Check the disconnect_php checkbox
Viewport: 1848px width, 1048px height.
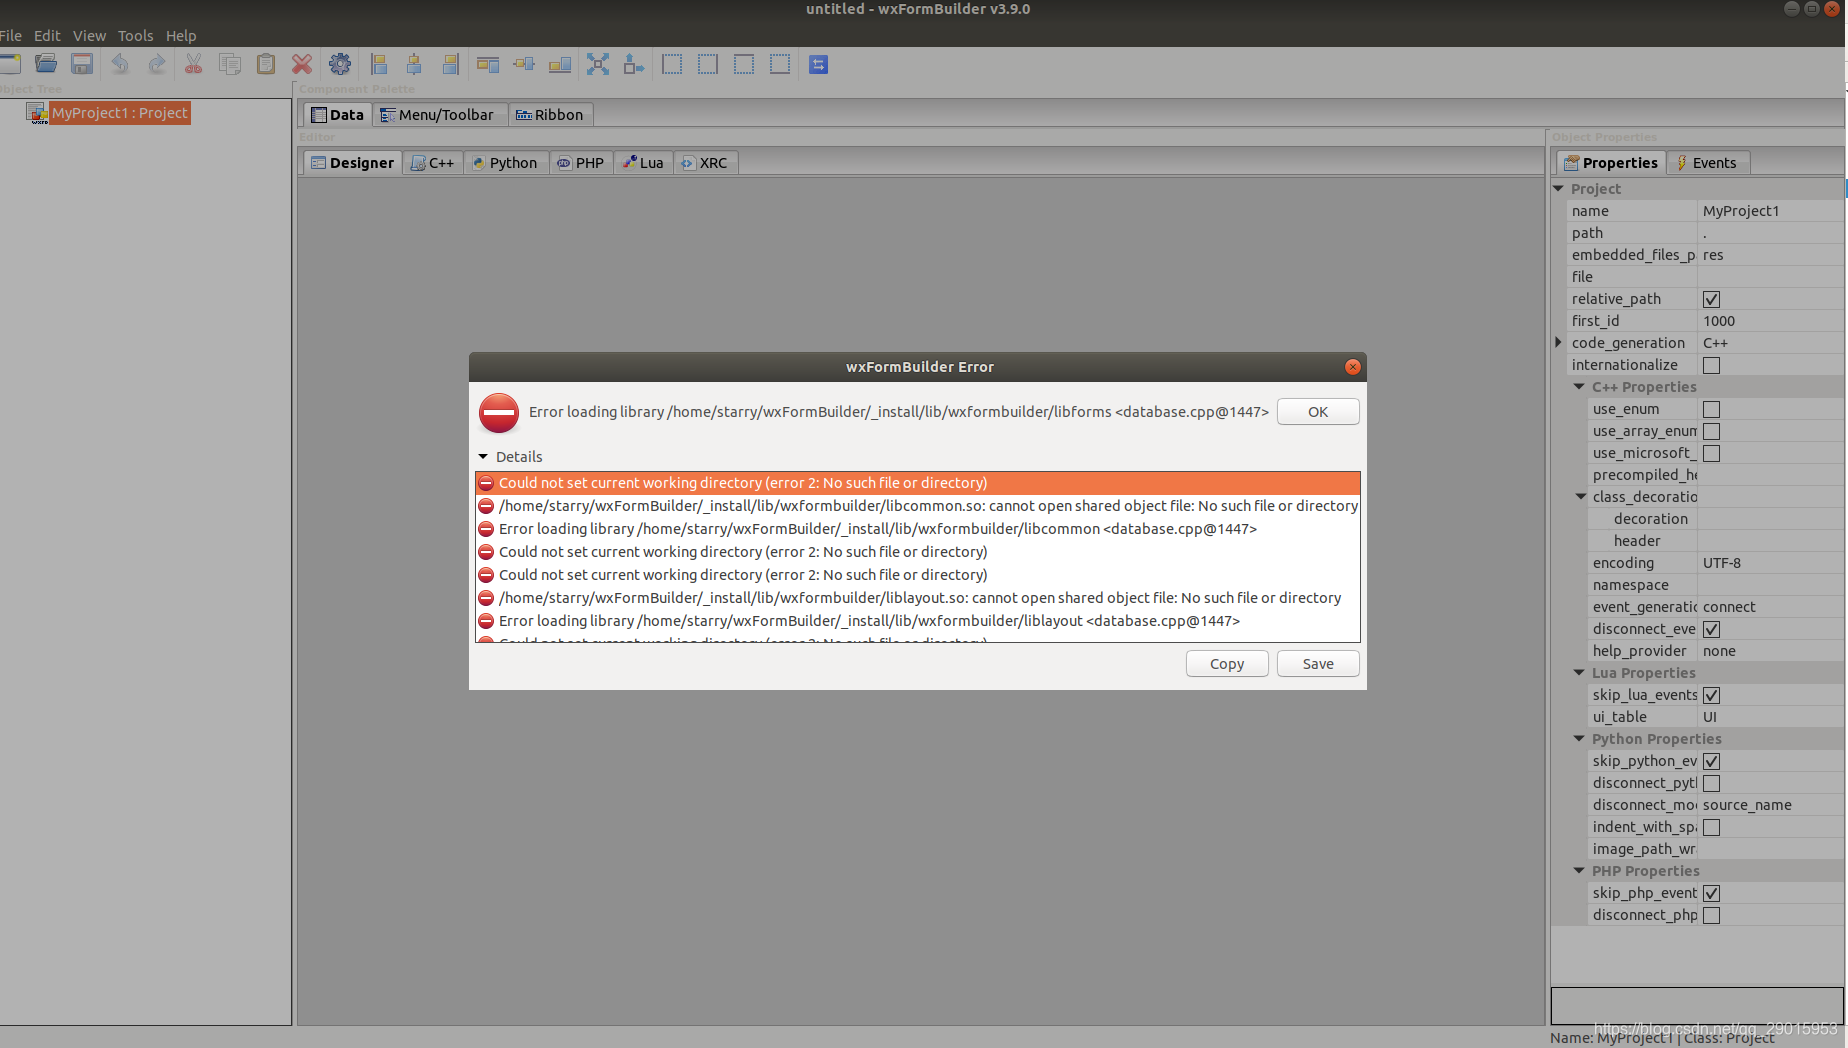click(1711, 915)
